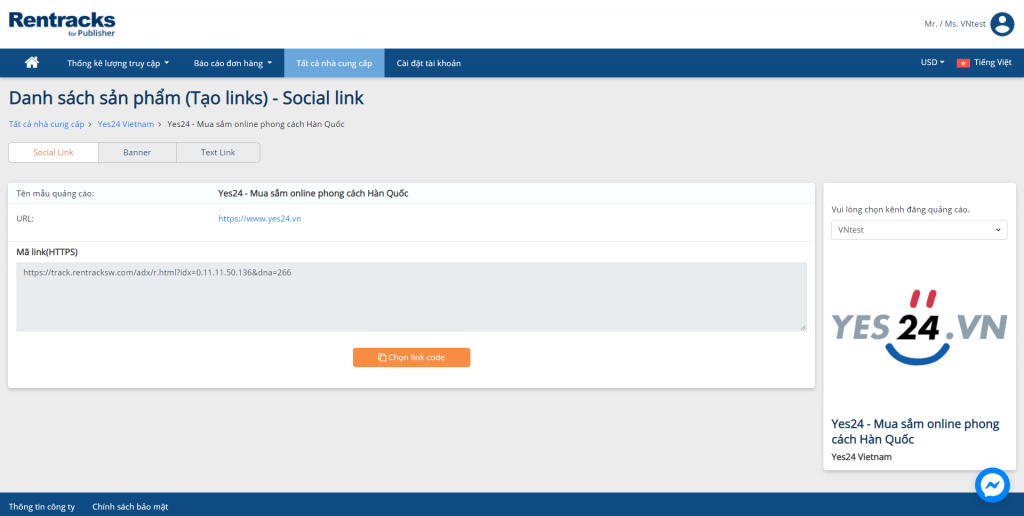Viewport: 1024px width, 516px height.
Task: Click the Tên mẫu quảng cáo label
Action: pyautogui.click(x=55, y=194)
